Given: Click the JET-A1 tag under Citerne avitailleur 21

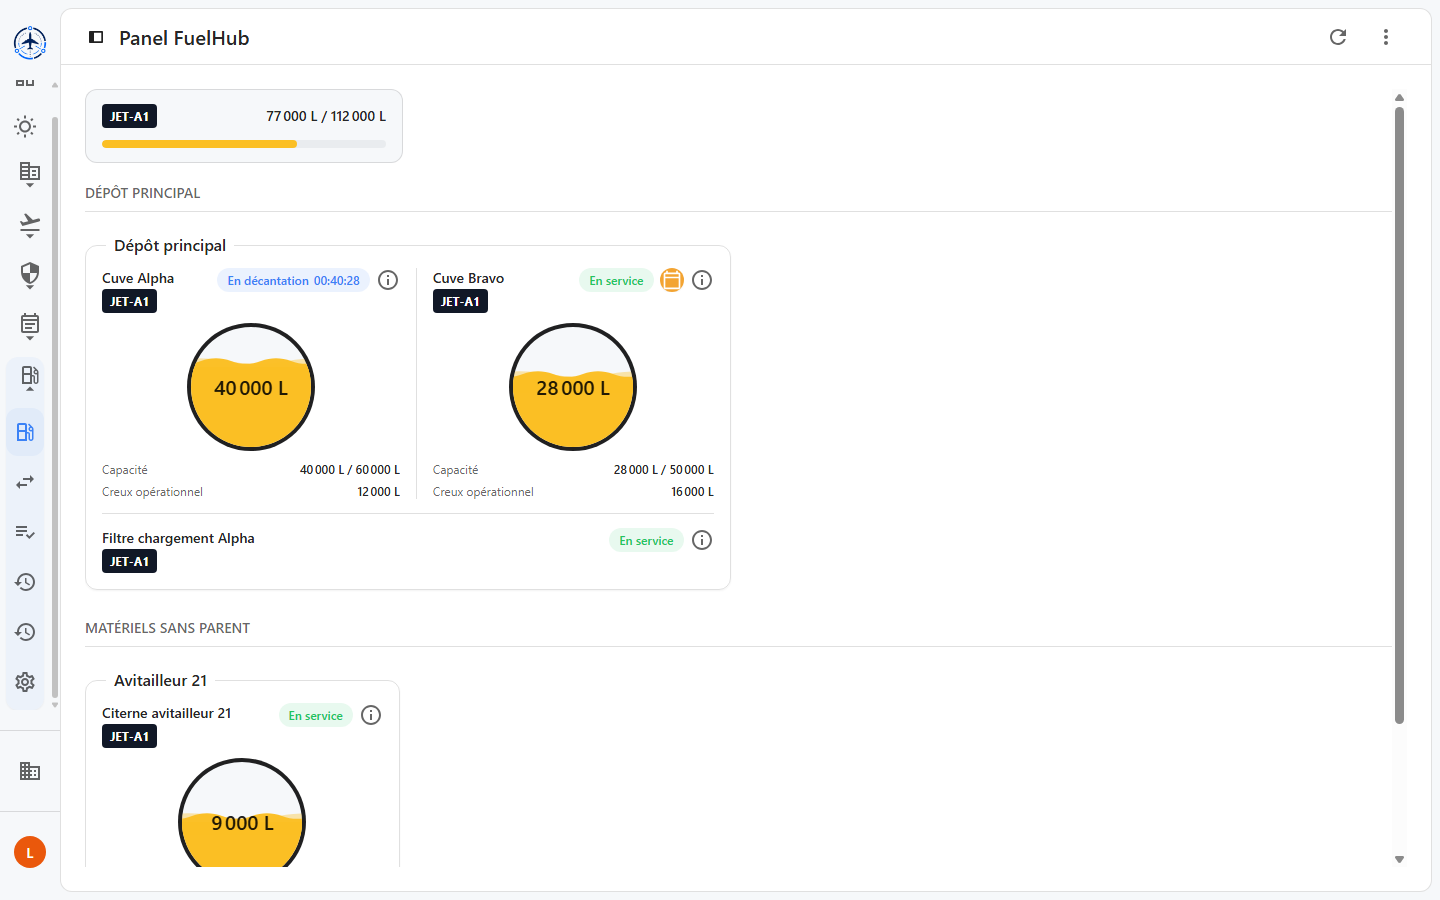Looking at the screenshot, I should click(x=129, y=736).
